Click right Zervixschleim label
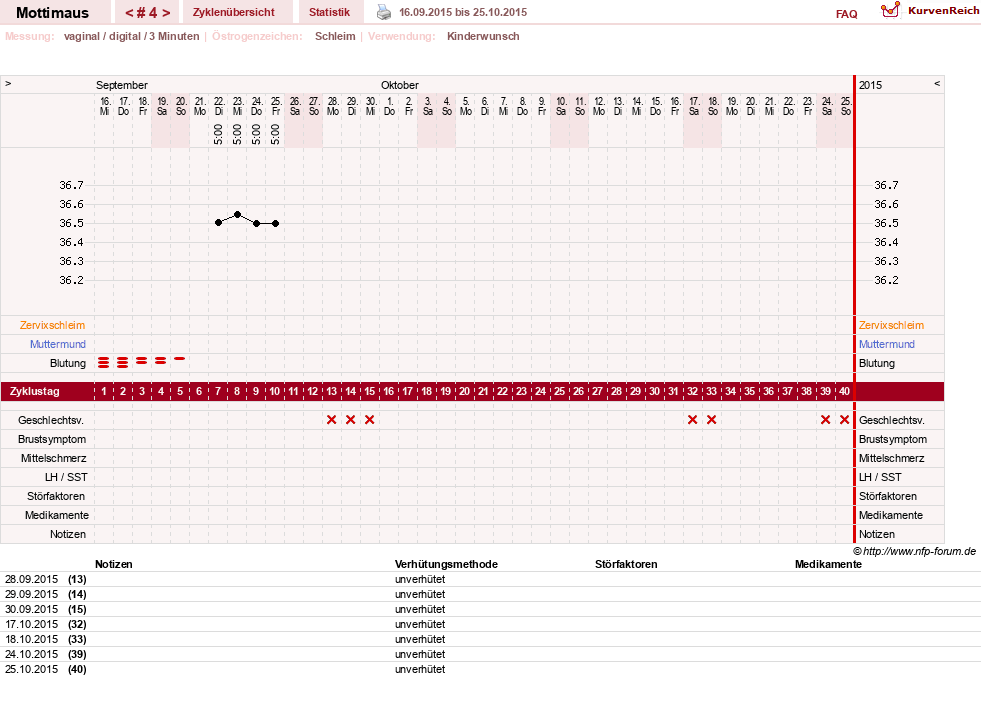This screenshot has width=981, height=723. click(x=891, y=325)
